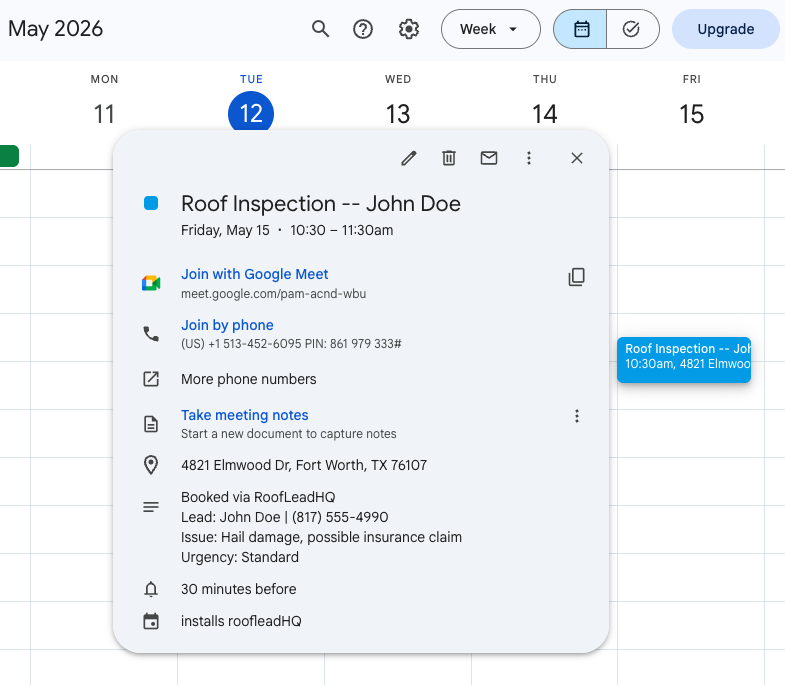This screenshot has width=785, height=685.
Task: Delete event with trash icon
Action: point(449,158)
